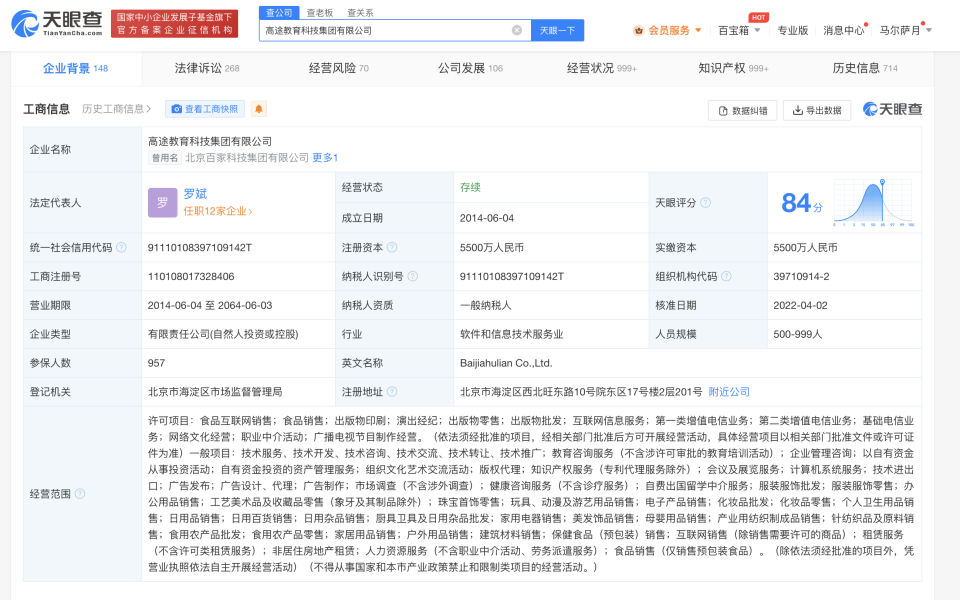Click into the company search input field

pos(386,30)
